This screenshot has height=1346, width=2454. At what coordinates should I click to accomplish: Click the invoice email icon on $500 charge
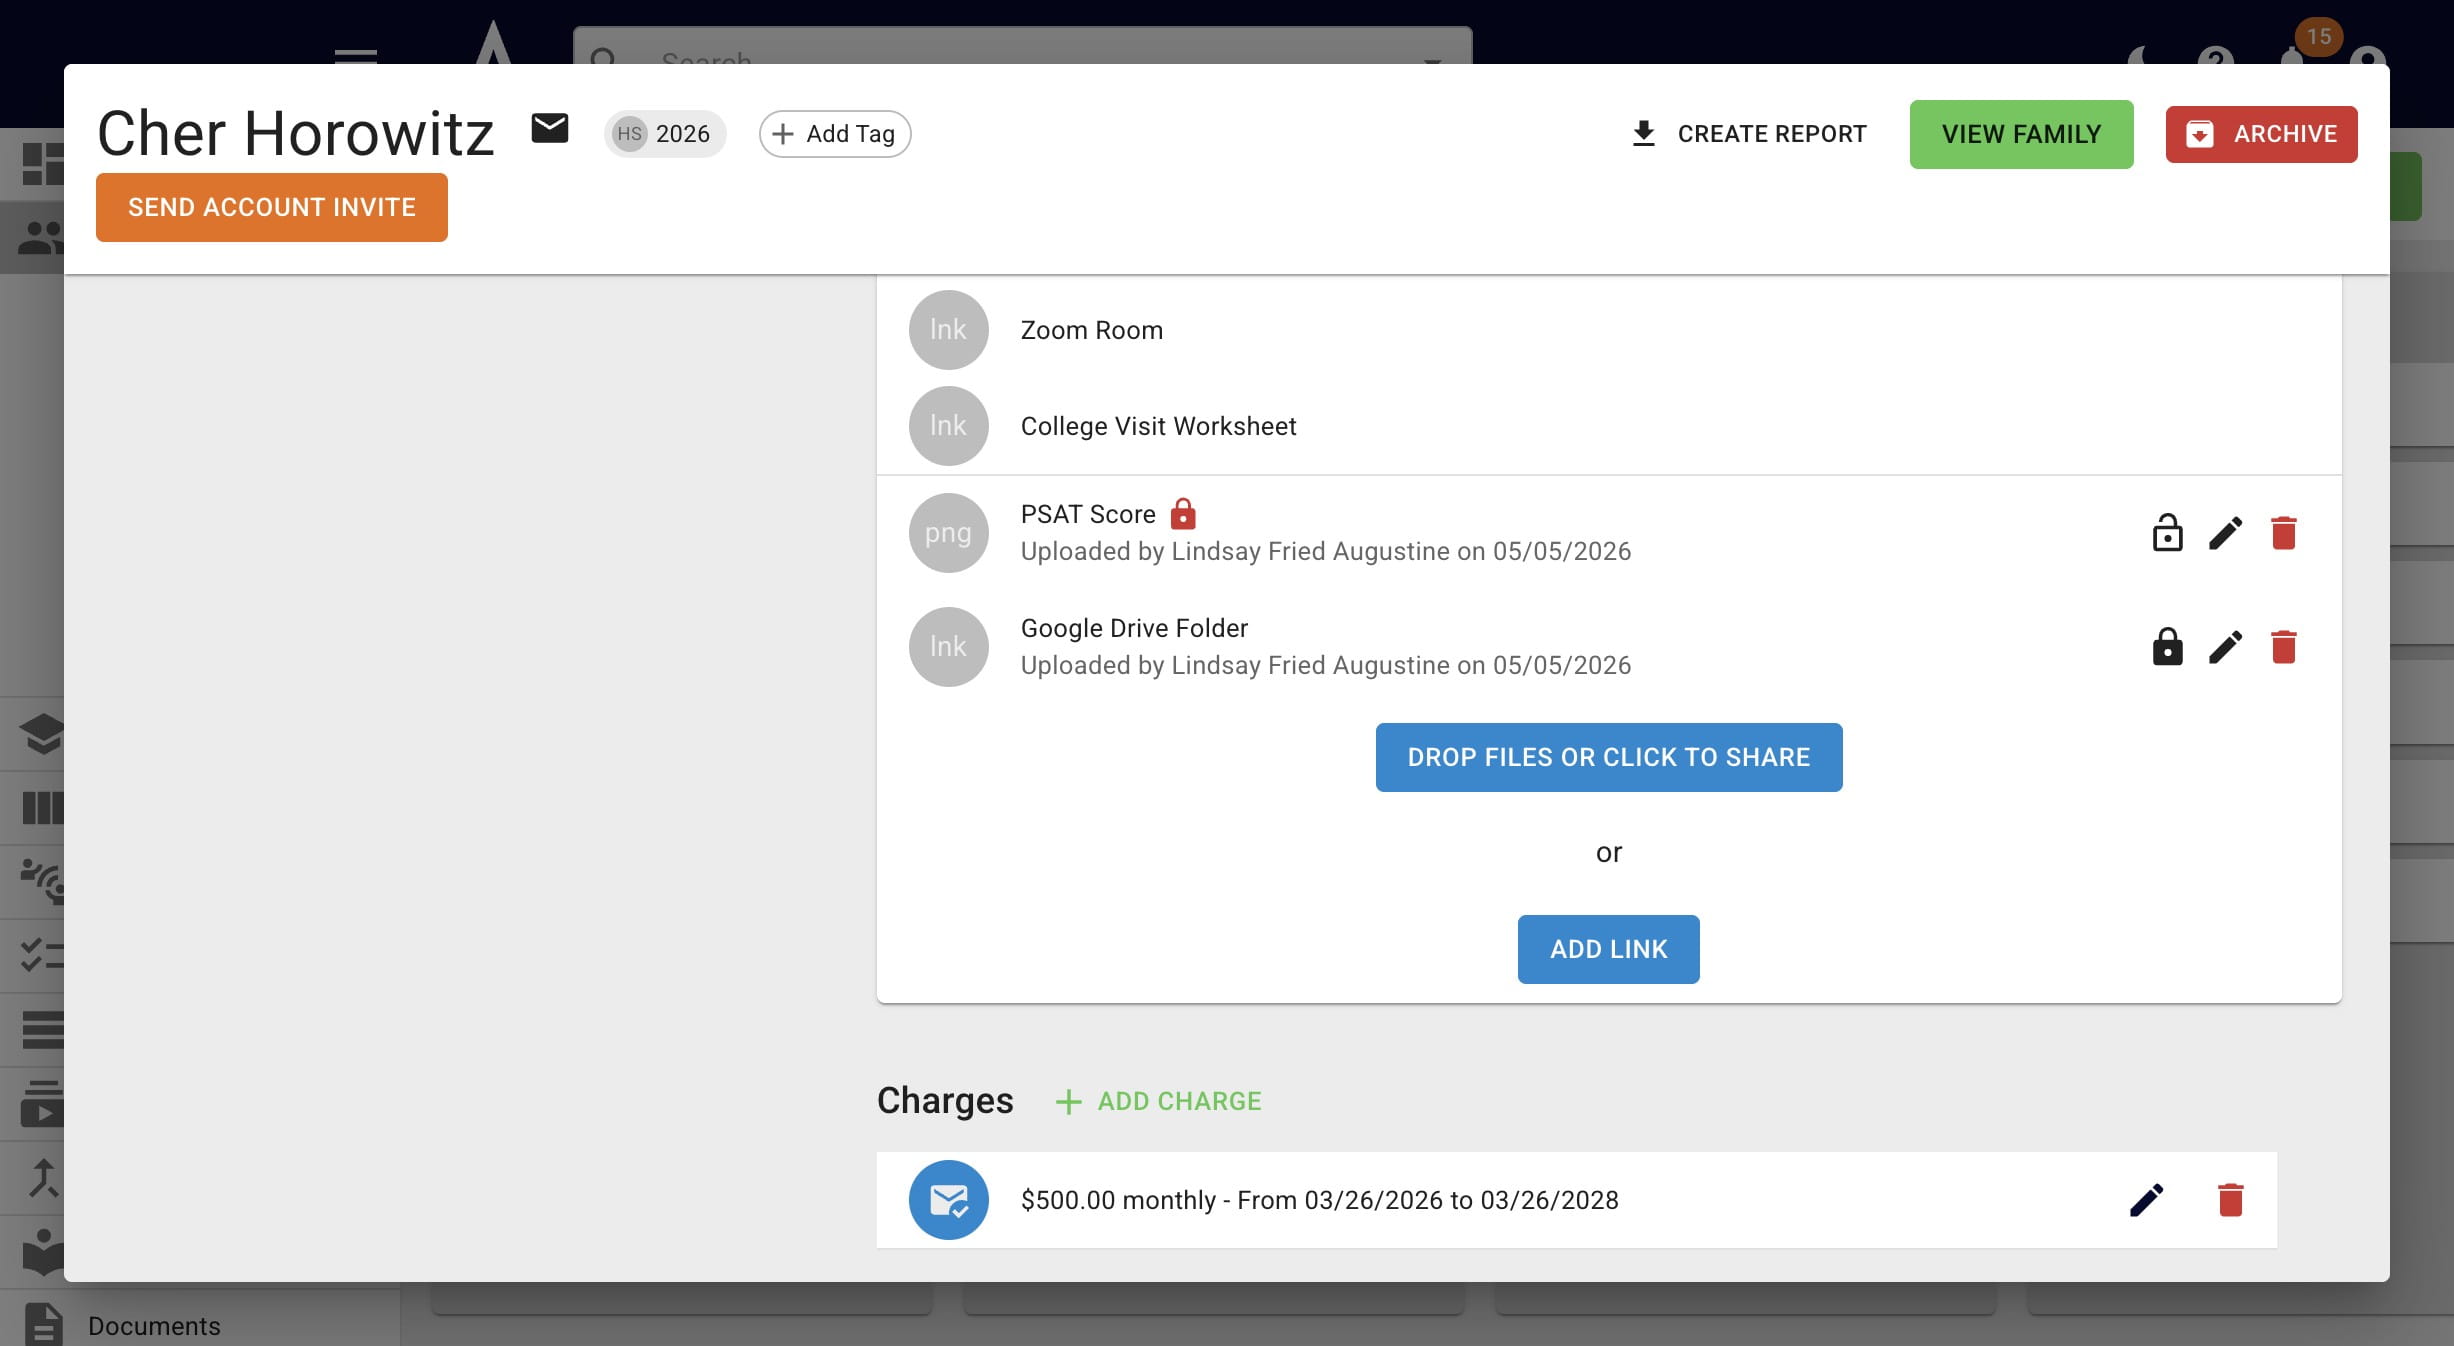click(x=948, y=1200)
